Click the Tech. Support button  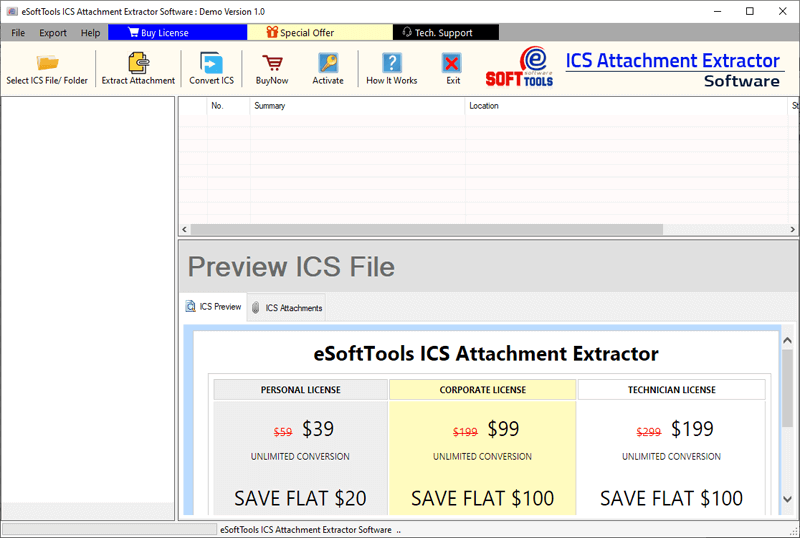(446, 33)
